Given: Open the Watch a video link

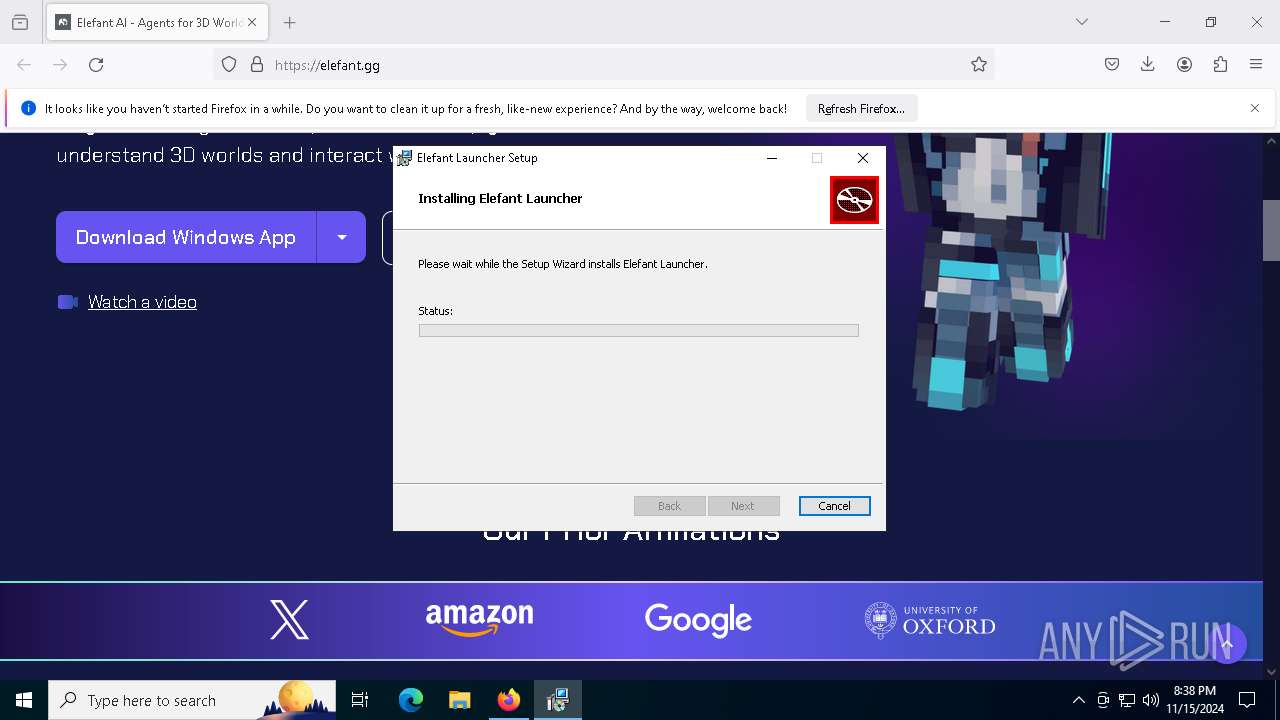Looking at the screenshot, I should (x=142, y=302).
